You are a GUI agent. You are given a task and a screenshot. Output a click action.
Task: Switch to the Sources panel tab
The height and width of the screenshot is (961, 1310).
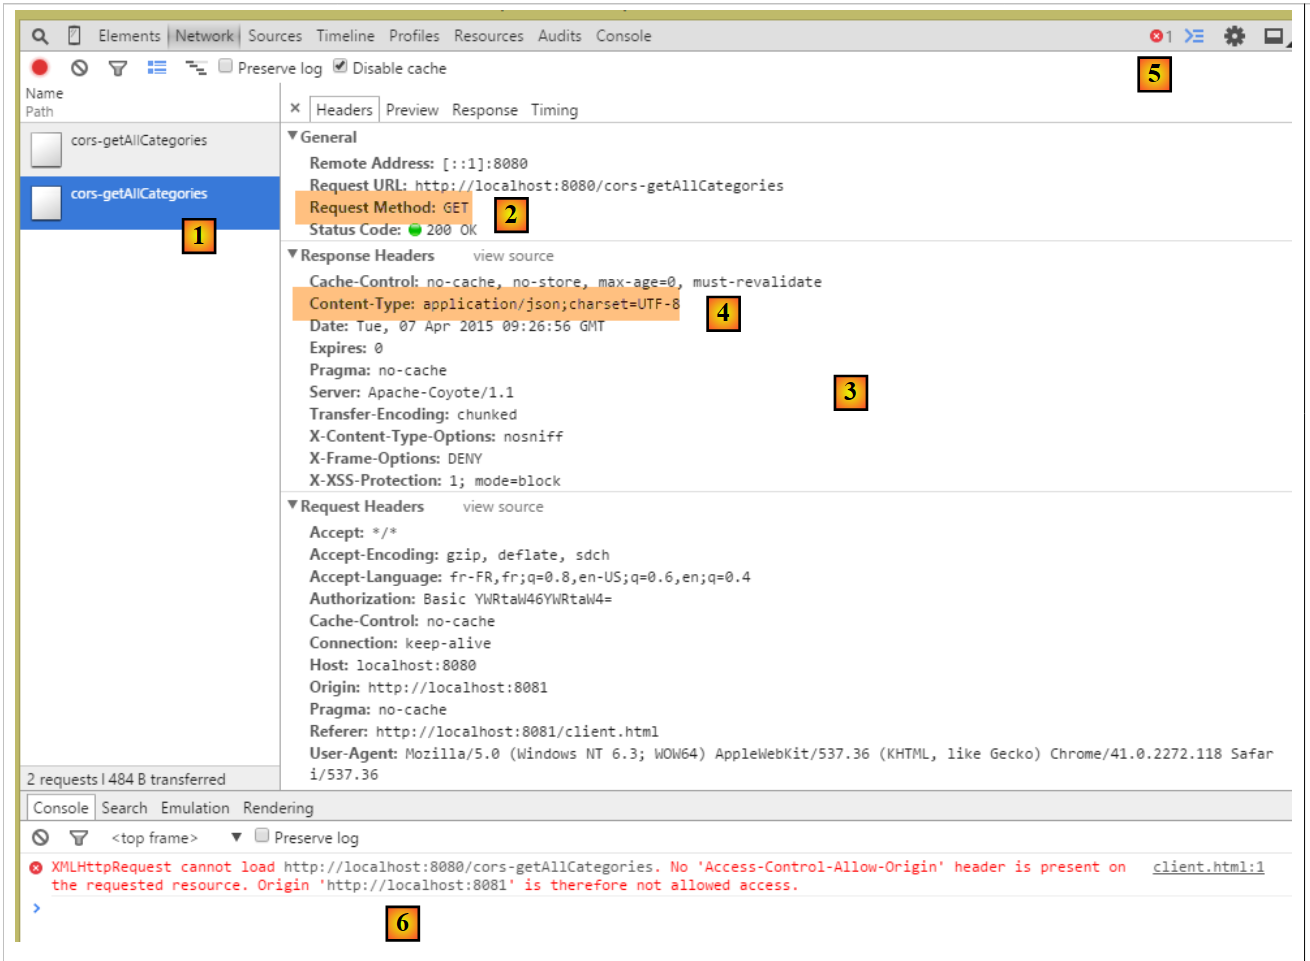click(x=274, y=36)
